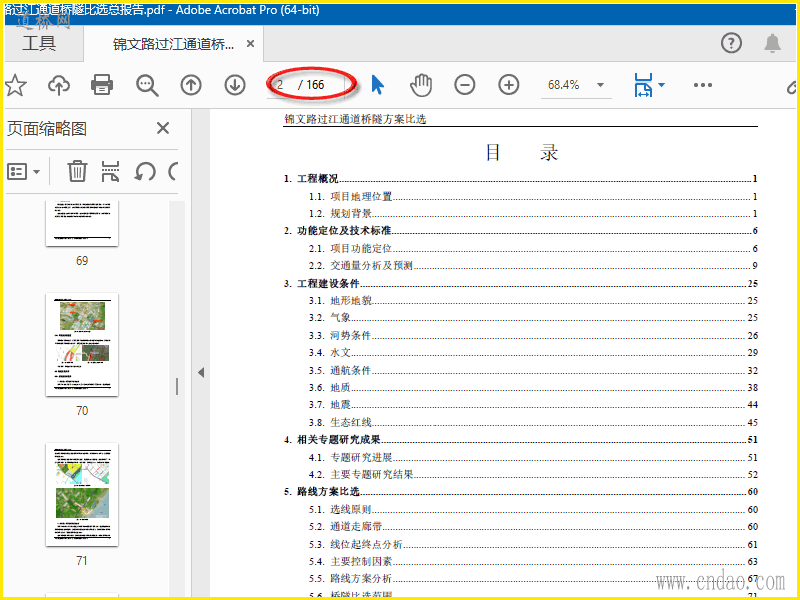
Task: Click contents entry 4.2. 主要专题研究结果
Action: (x=533, y=474)
